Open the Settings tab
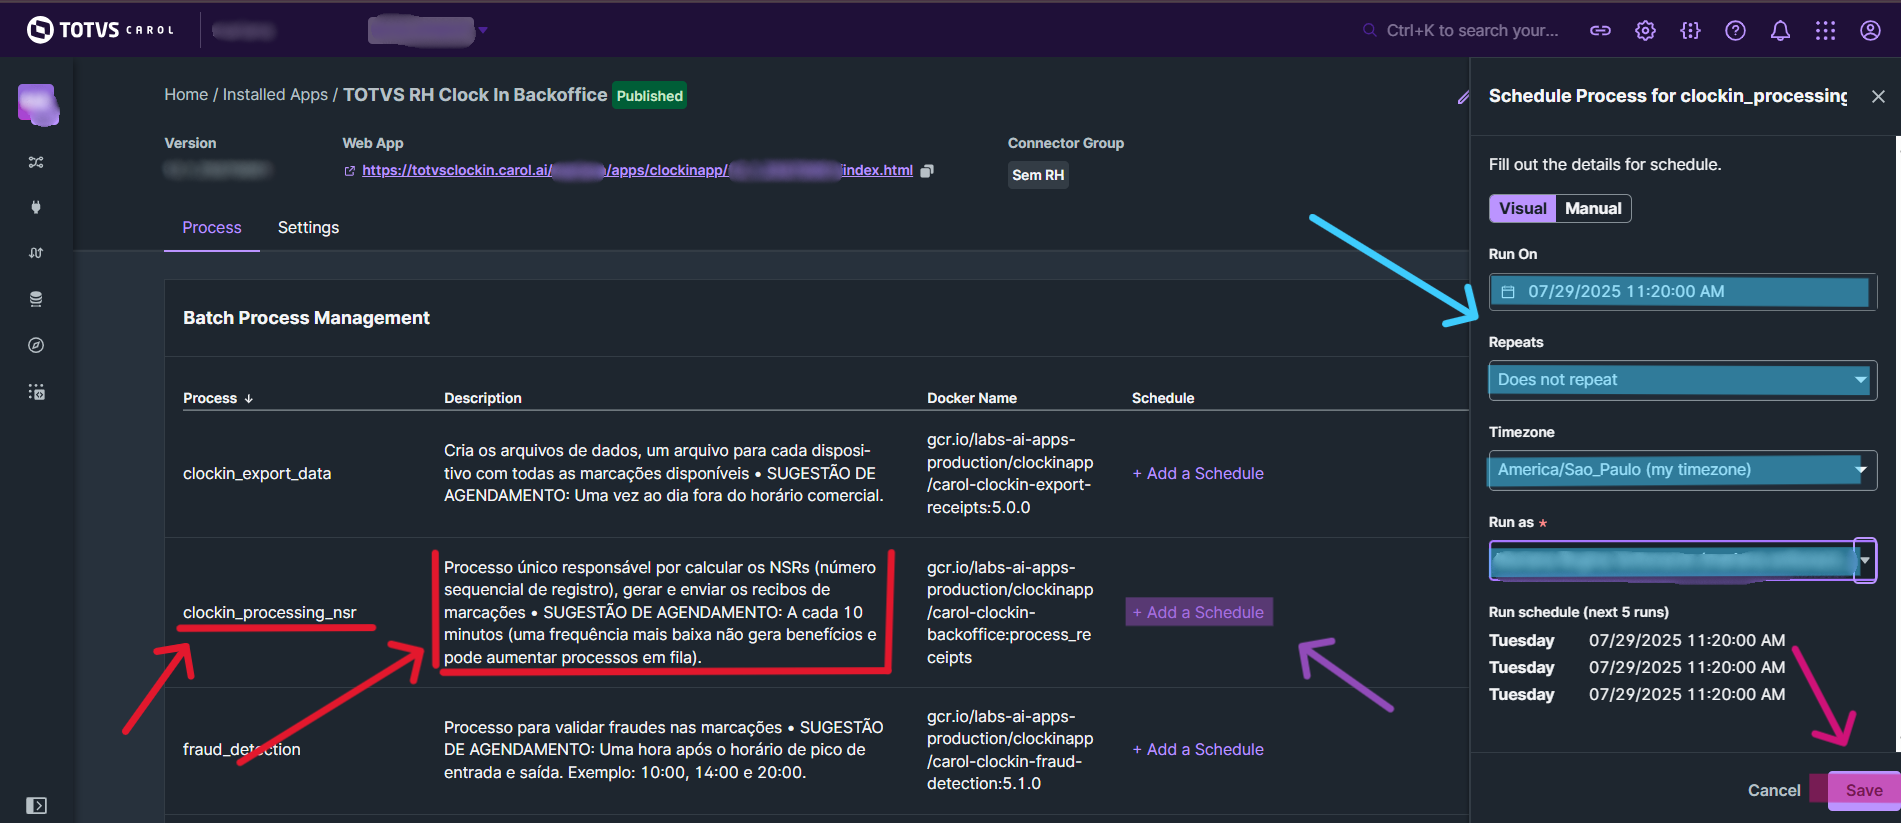Viewport: 1901px width, 823px height. 308,227
